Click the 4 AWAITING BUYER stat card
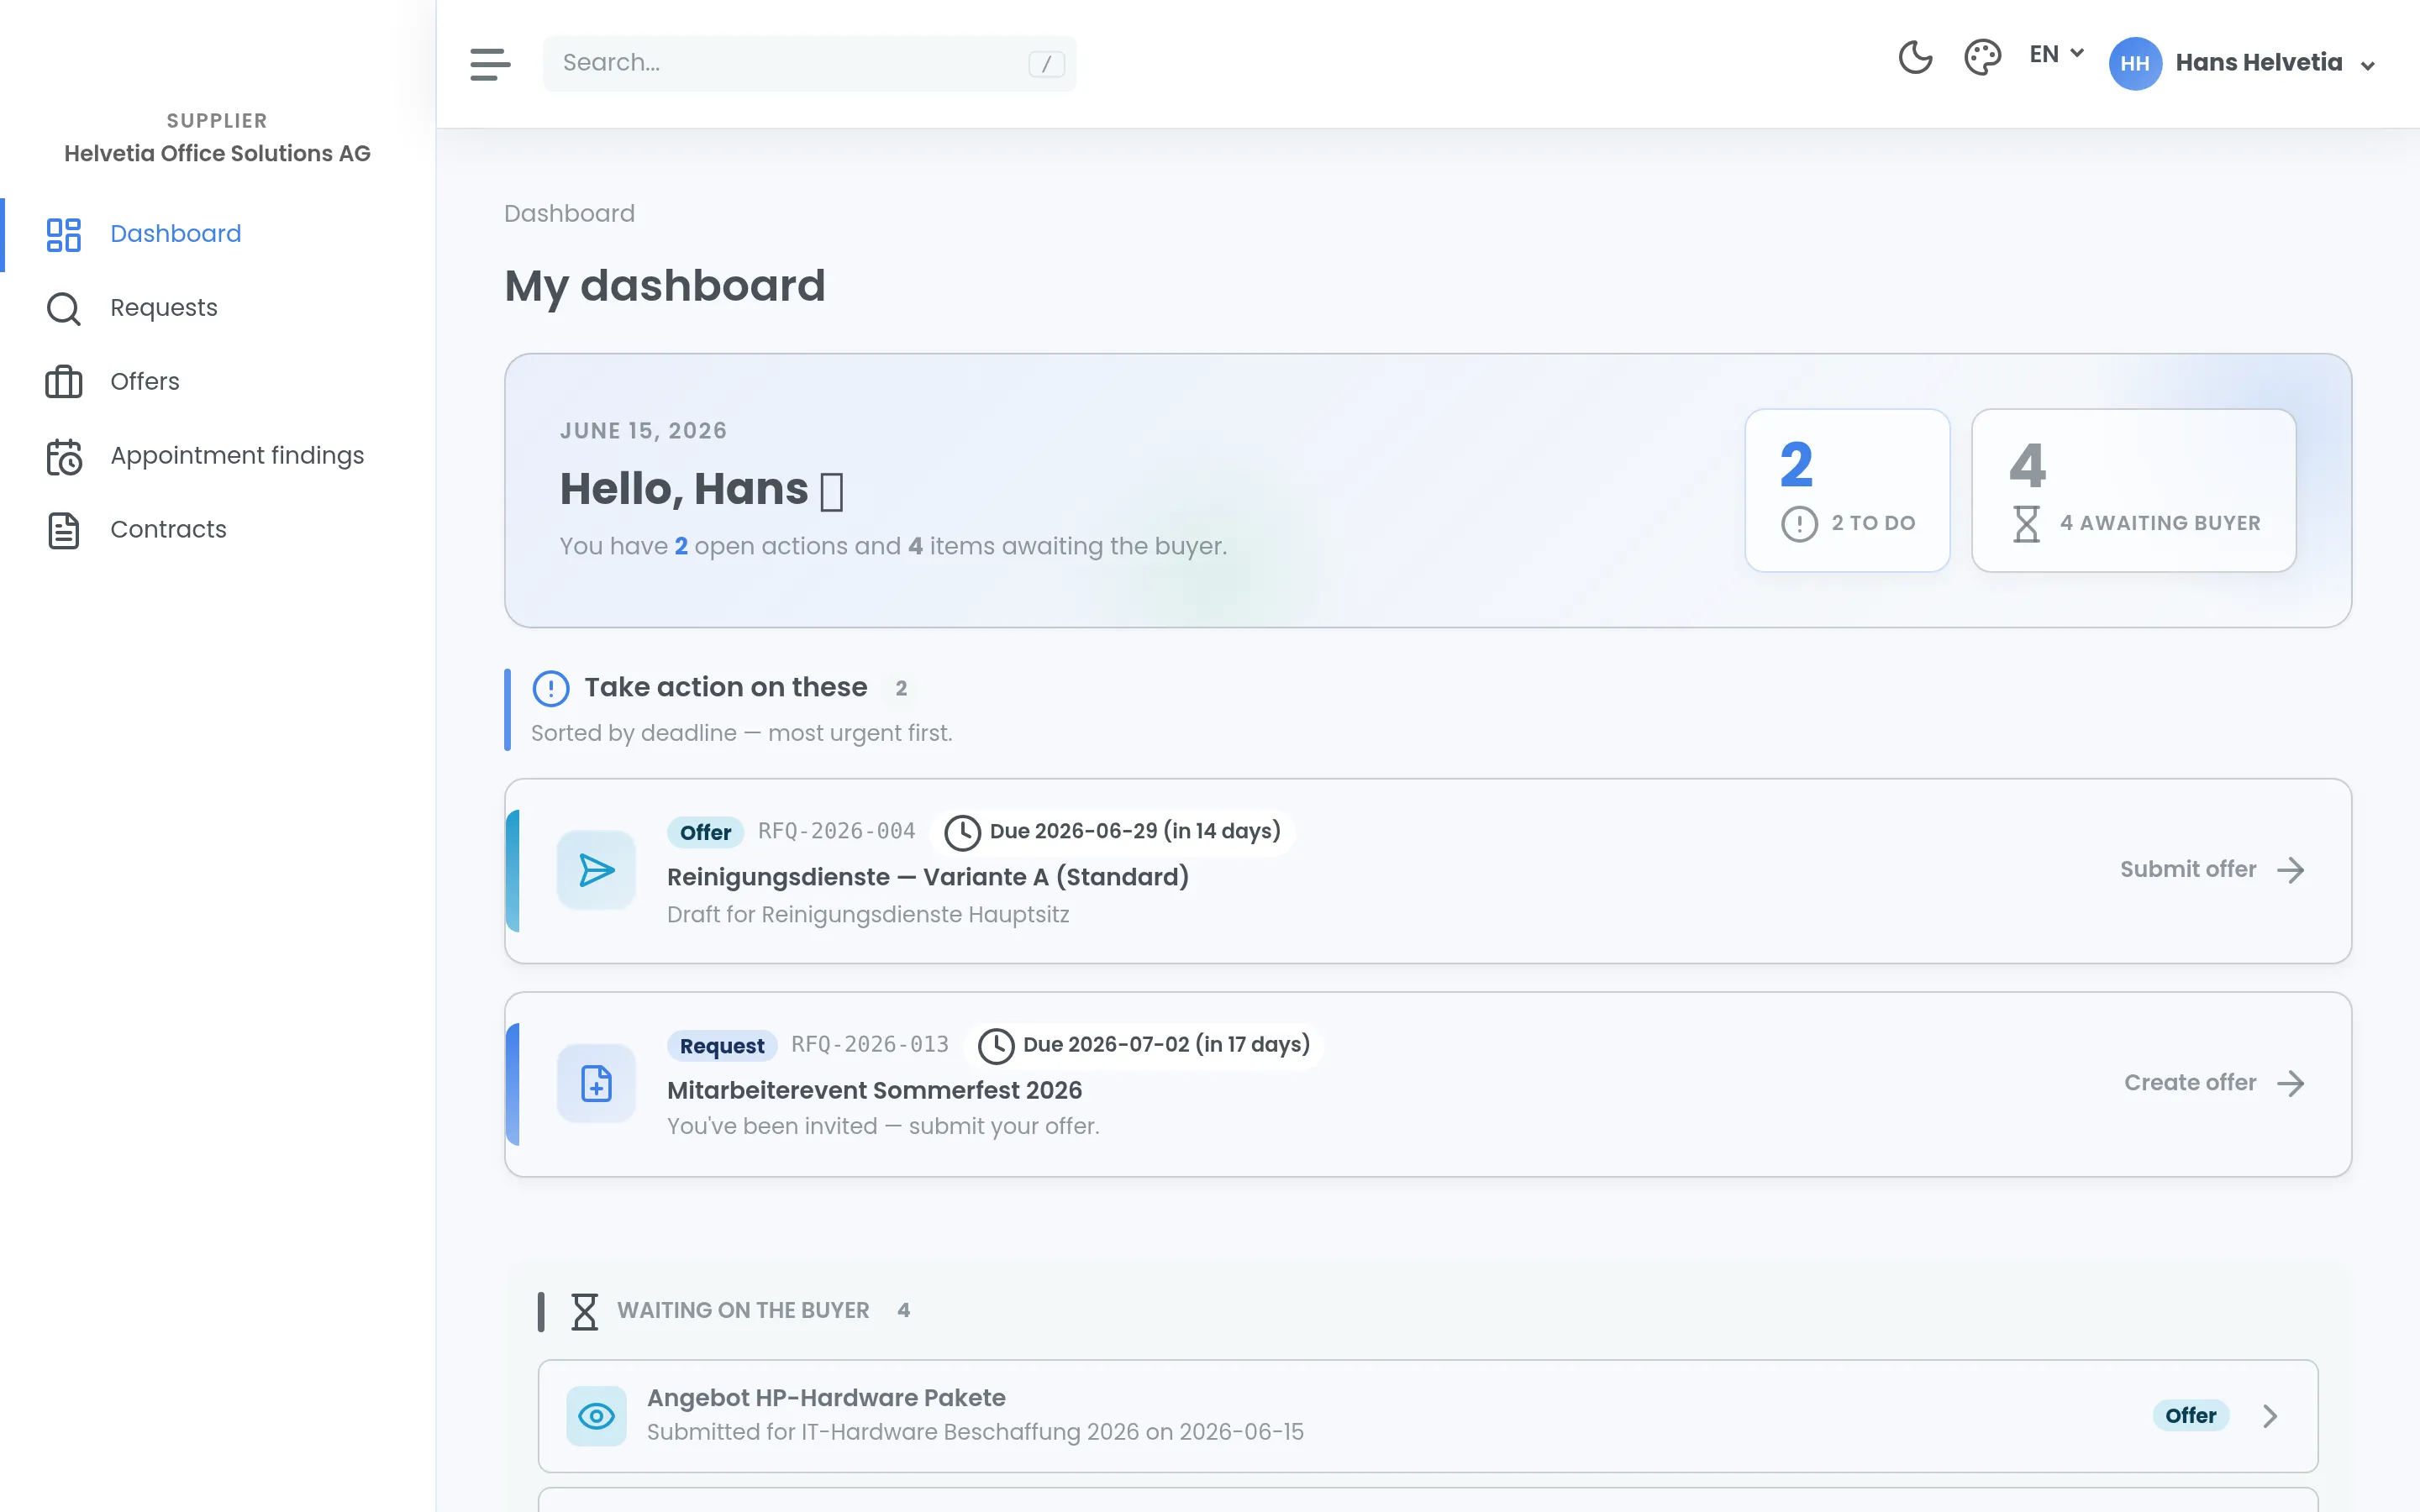2420x1512 pixels. click(x=2133, y=490)
